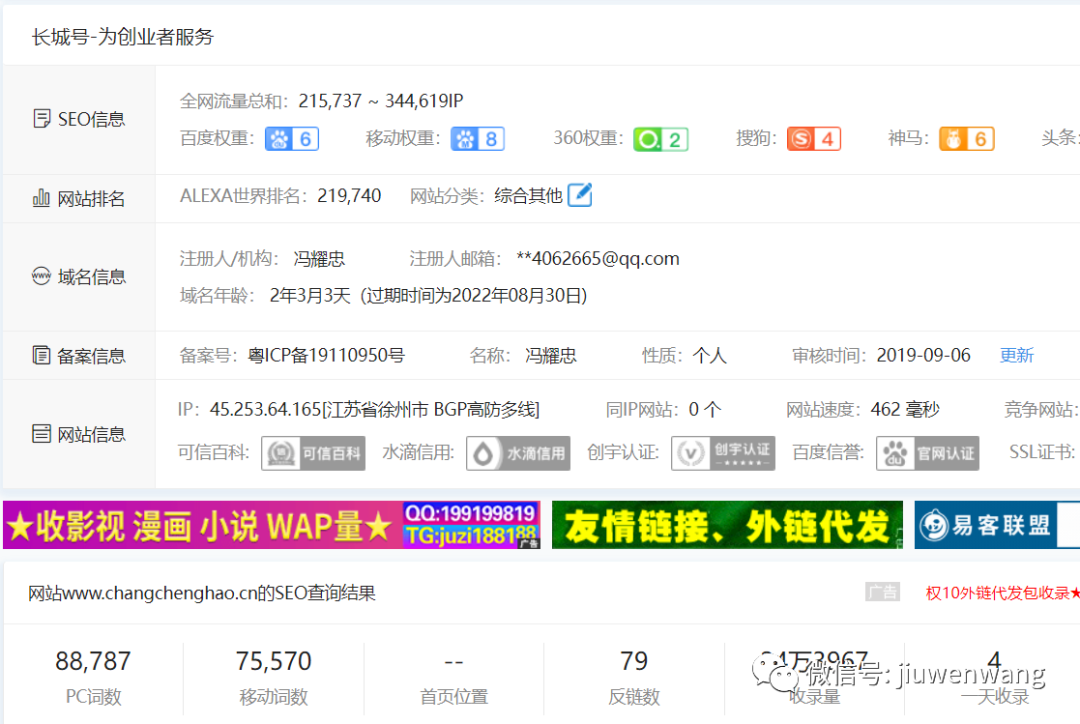
Task: Click registrant email **4062665@qq.com
Action: [x=598, y=259]
